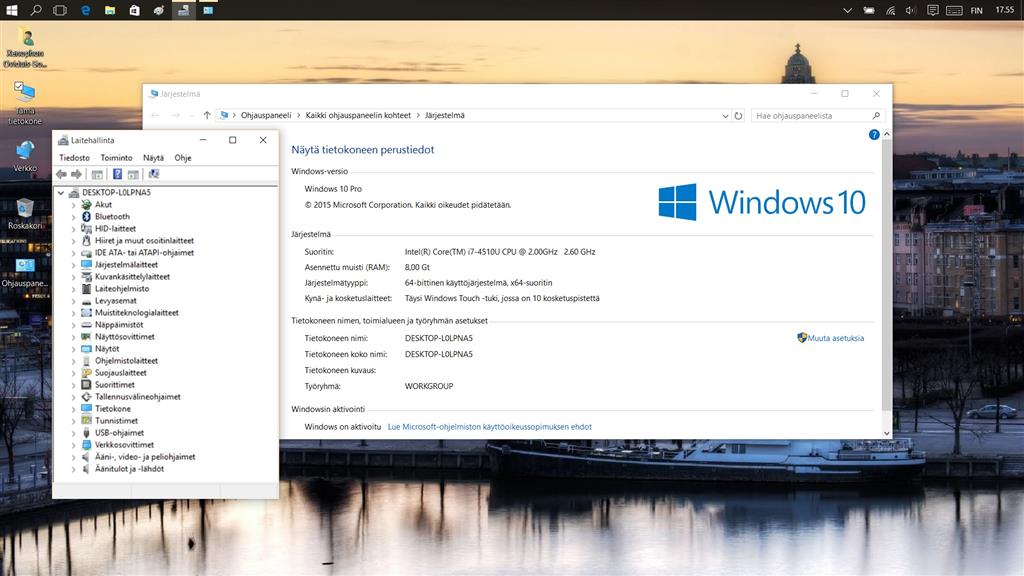Click the forward arrow in Laitehallinta toolbar

[76, 174]
